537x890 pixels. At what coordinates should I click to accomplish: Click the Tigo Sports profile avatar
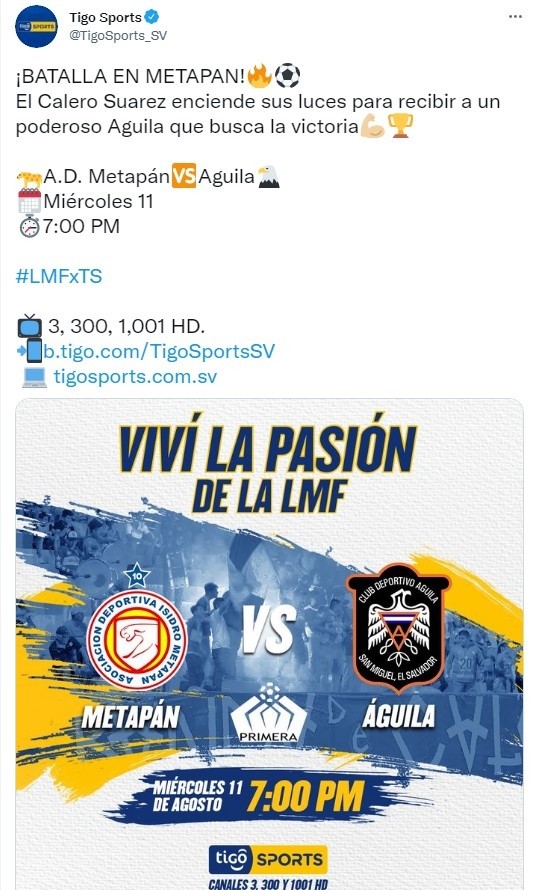pos(36,26)
